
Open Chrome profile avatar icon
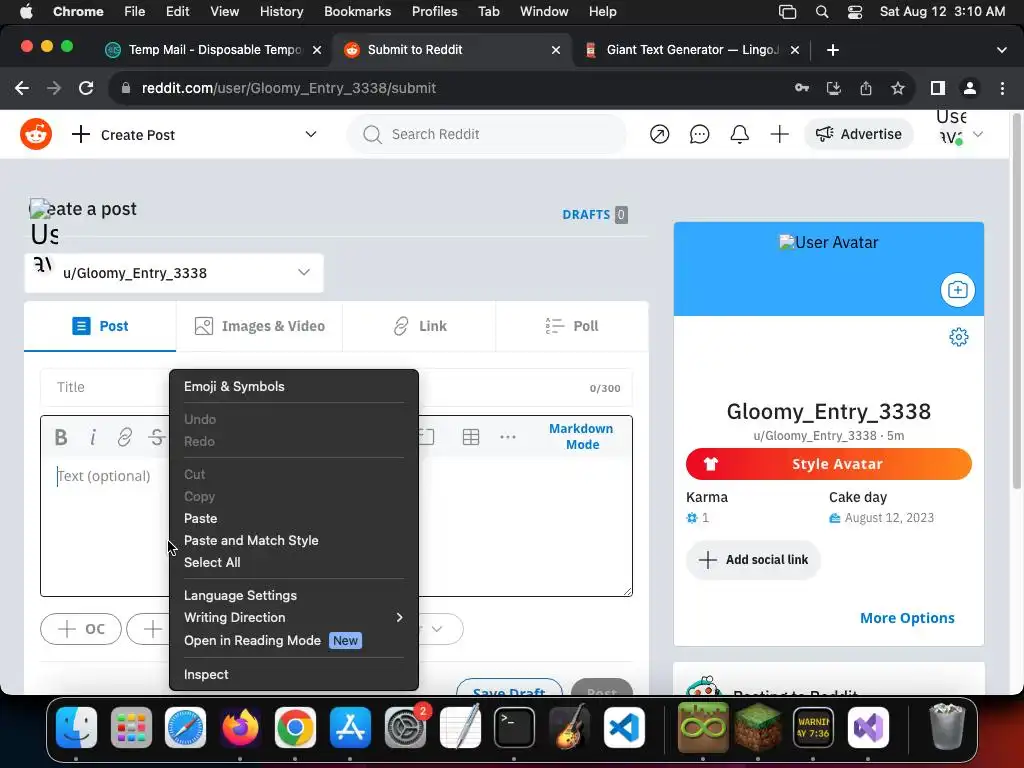[970, 88]
